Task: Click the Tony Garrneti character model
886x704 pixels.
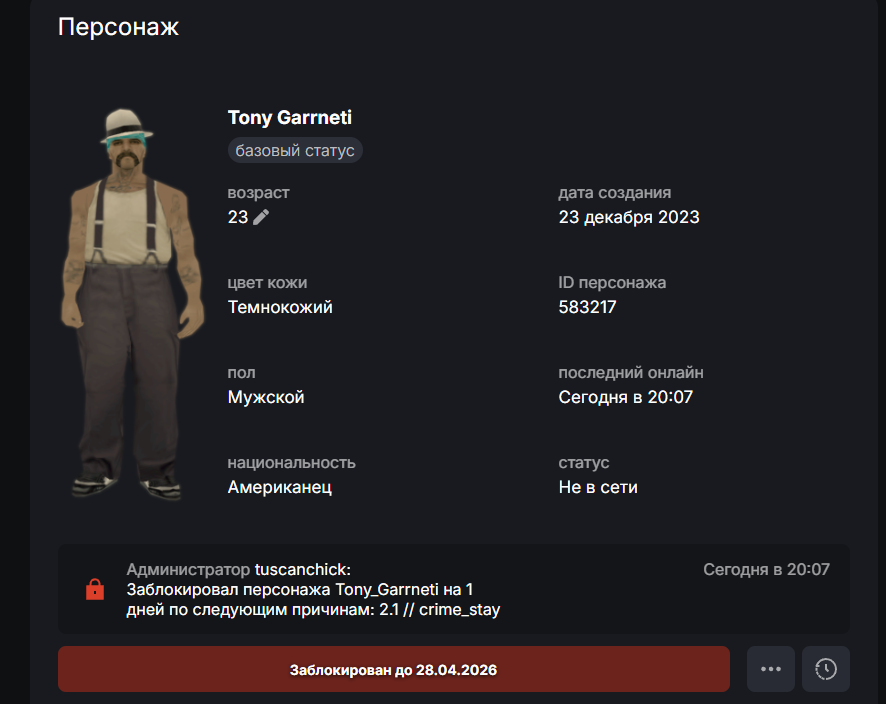Action: (x=132, y=304)
